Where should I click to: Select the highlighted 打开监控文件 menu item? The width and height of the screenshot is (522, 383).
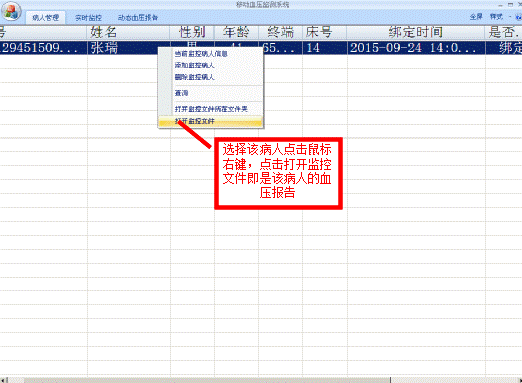211,121
